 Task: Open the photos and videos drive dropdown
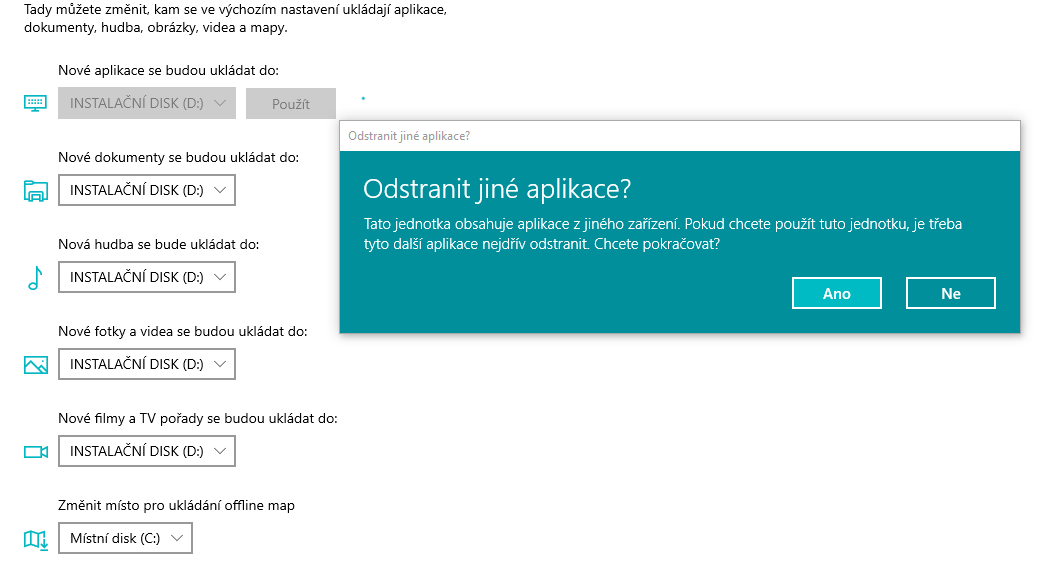(147, 364)
